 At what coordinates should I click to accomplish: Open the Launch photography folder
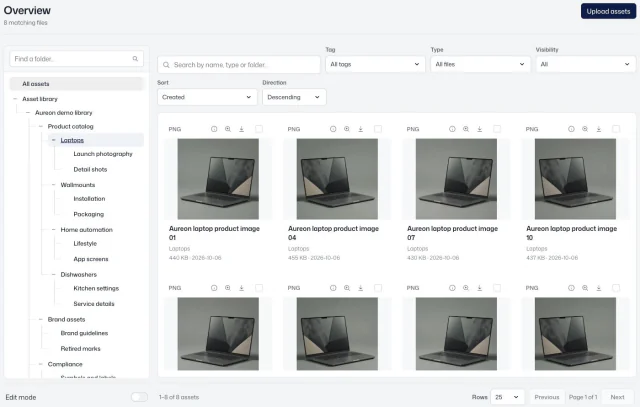(103, 154)
